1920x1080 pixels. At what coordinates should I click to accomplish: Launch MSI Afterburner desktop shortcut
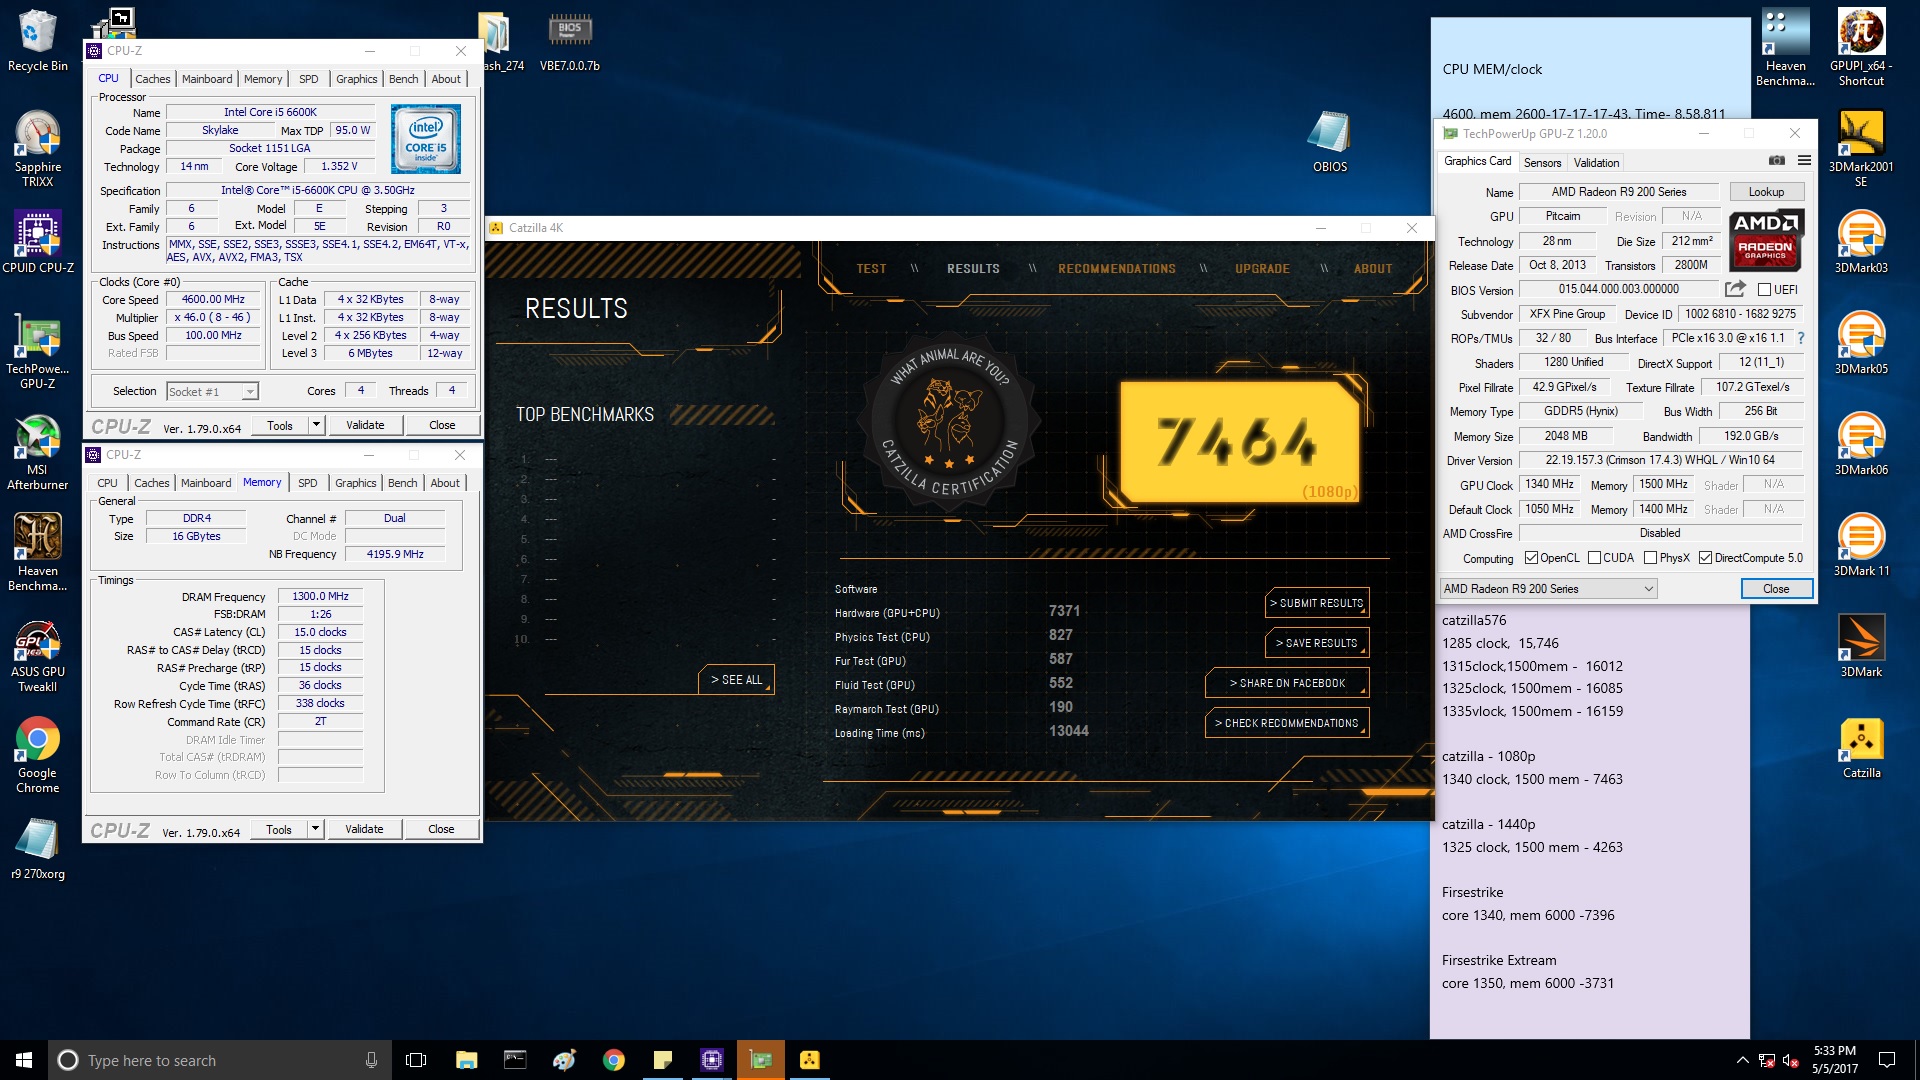(38, 452)
